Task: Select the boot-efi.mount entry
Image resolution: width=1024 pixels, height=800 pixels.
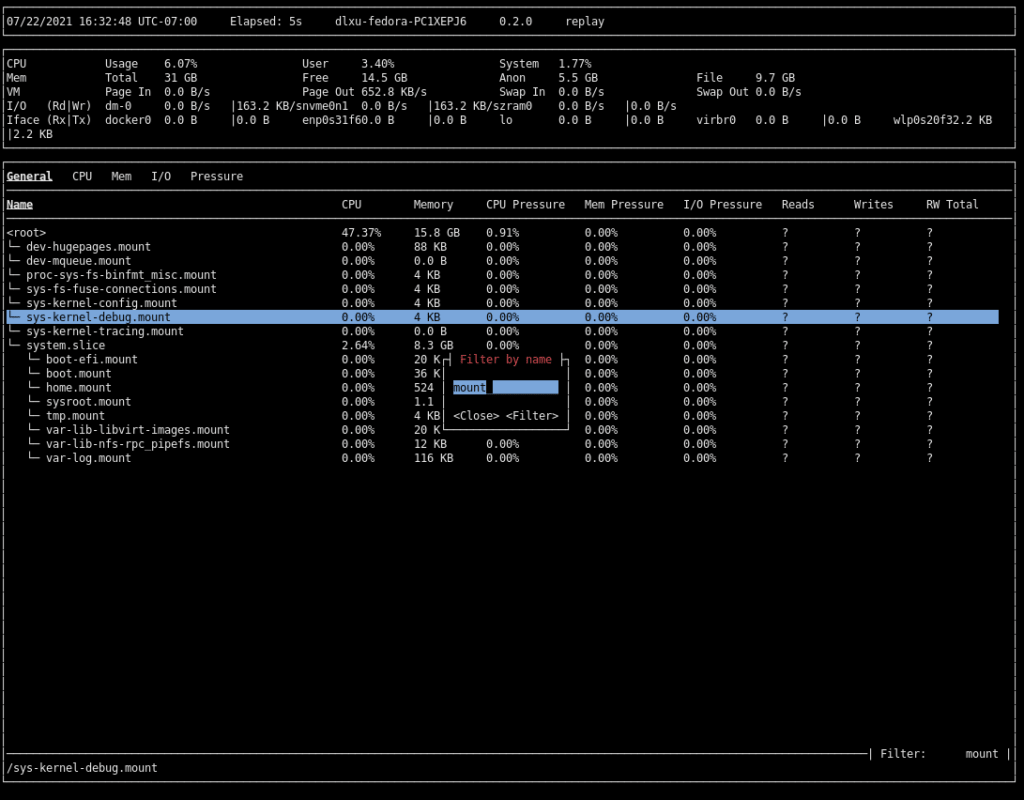Action: point(91,359)
